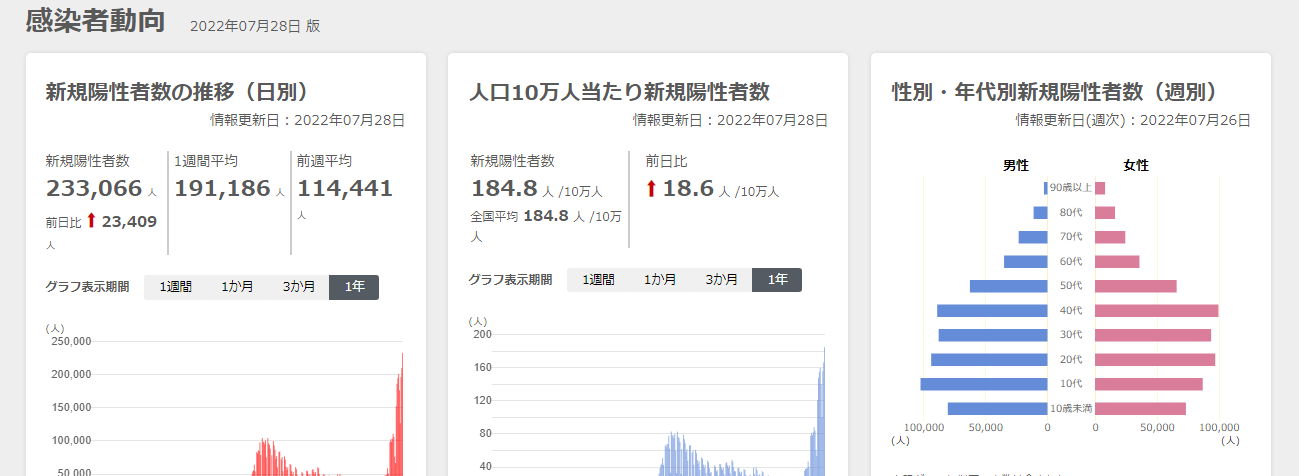Click the 人口10万人当たり新規陽性者数 card title

tap(620, 92)
